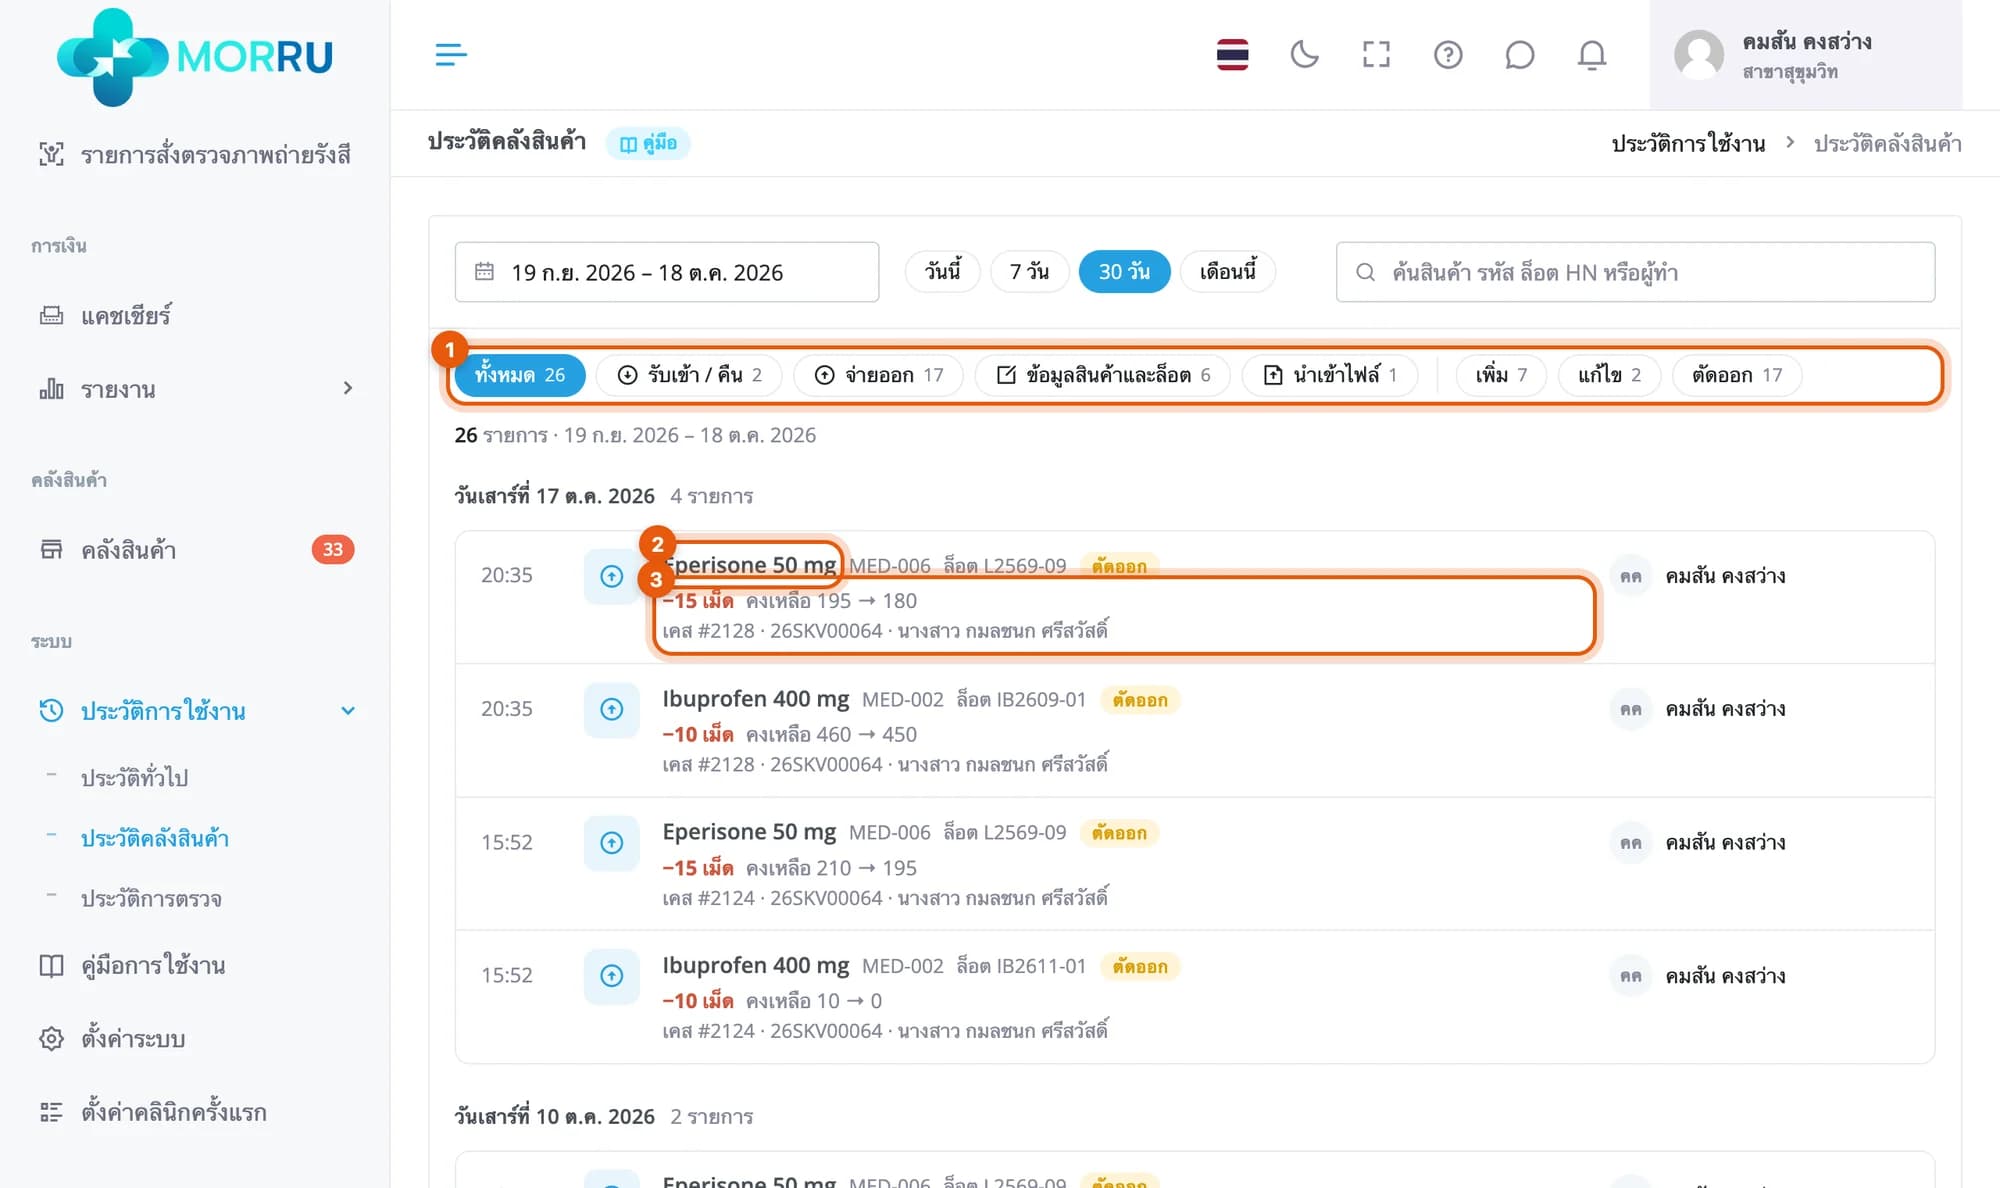The image size is (2000, 1188).
Task: Open notifications with the bell icon
Action: click(1592, 54)
